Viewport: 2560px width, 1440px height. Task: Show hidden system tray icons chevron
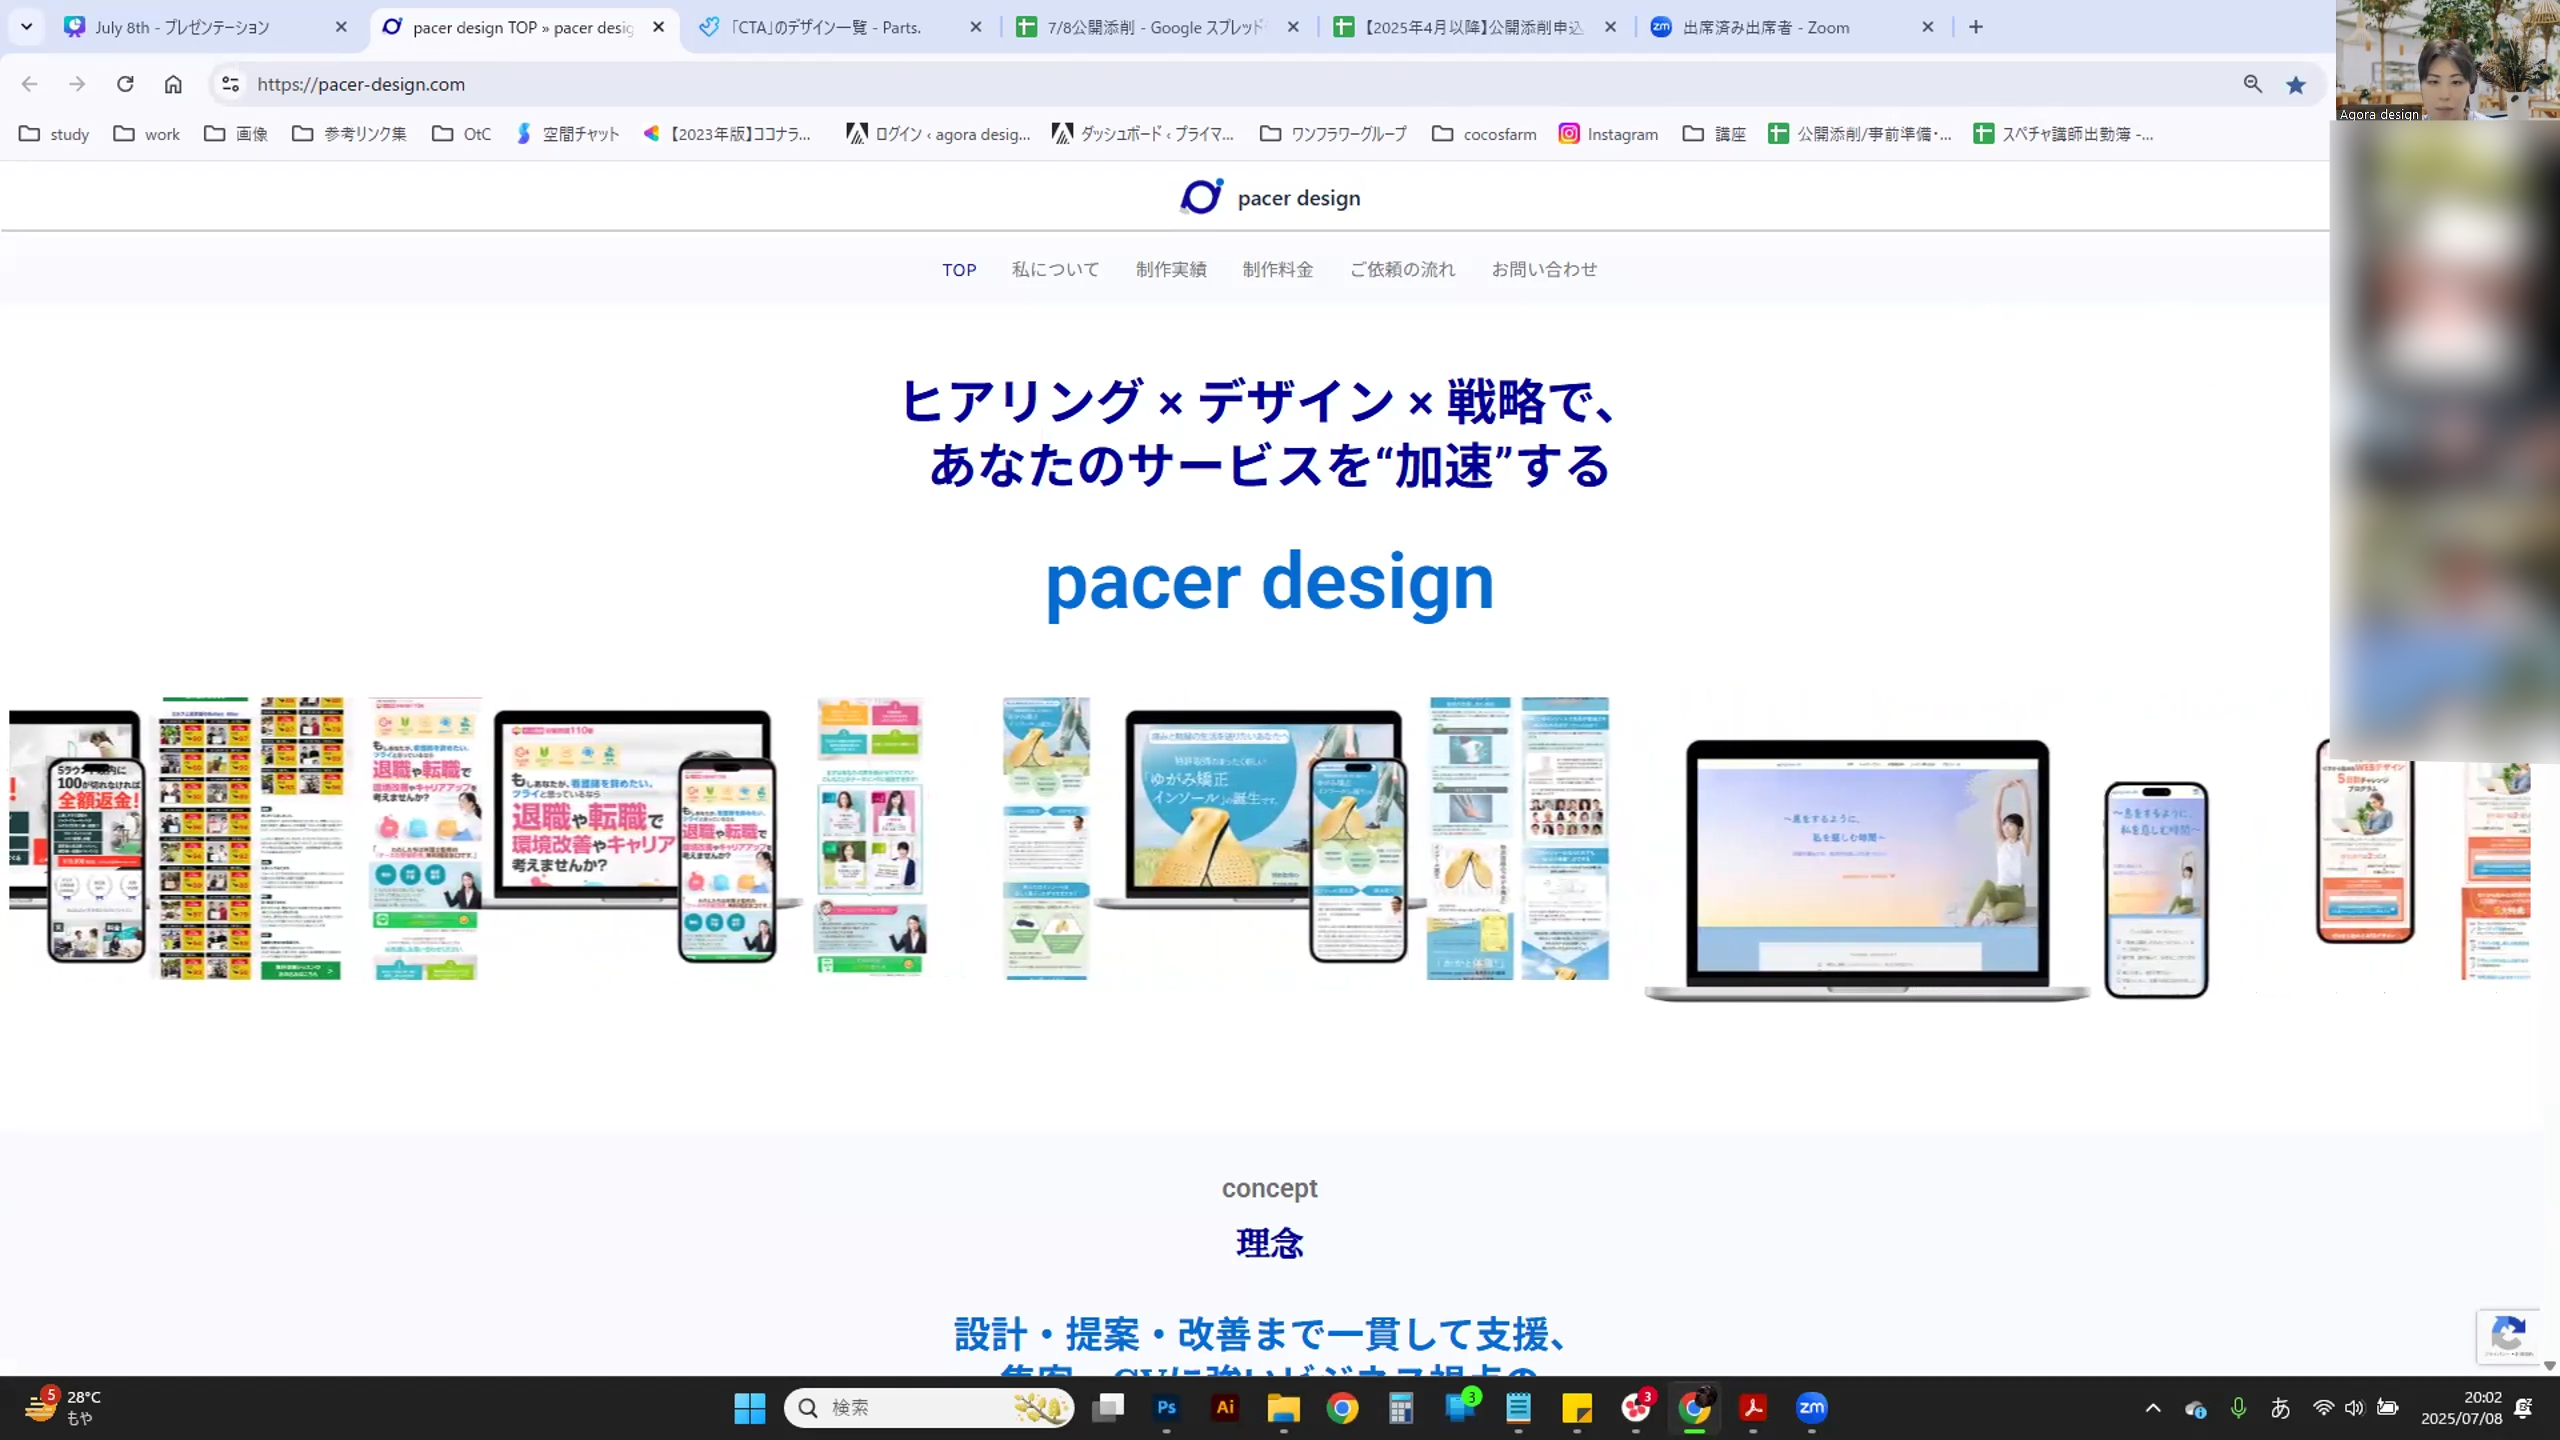coord(2153,1408)
